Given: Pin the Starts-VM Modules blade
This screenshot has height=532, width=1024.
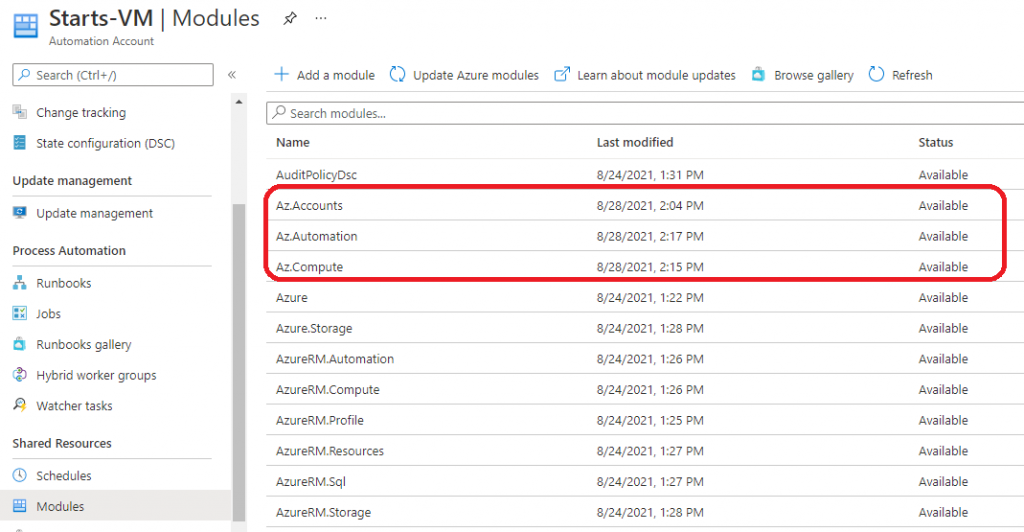Looking at the screenshot, I should tap(290, 18).
